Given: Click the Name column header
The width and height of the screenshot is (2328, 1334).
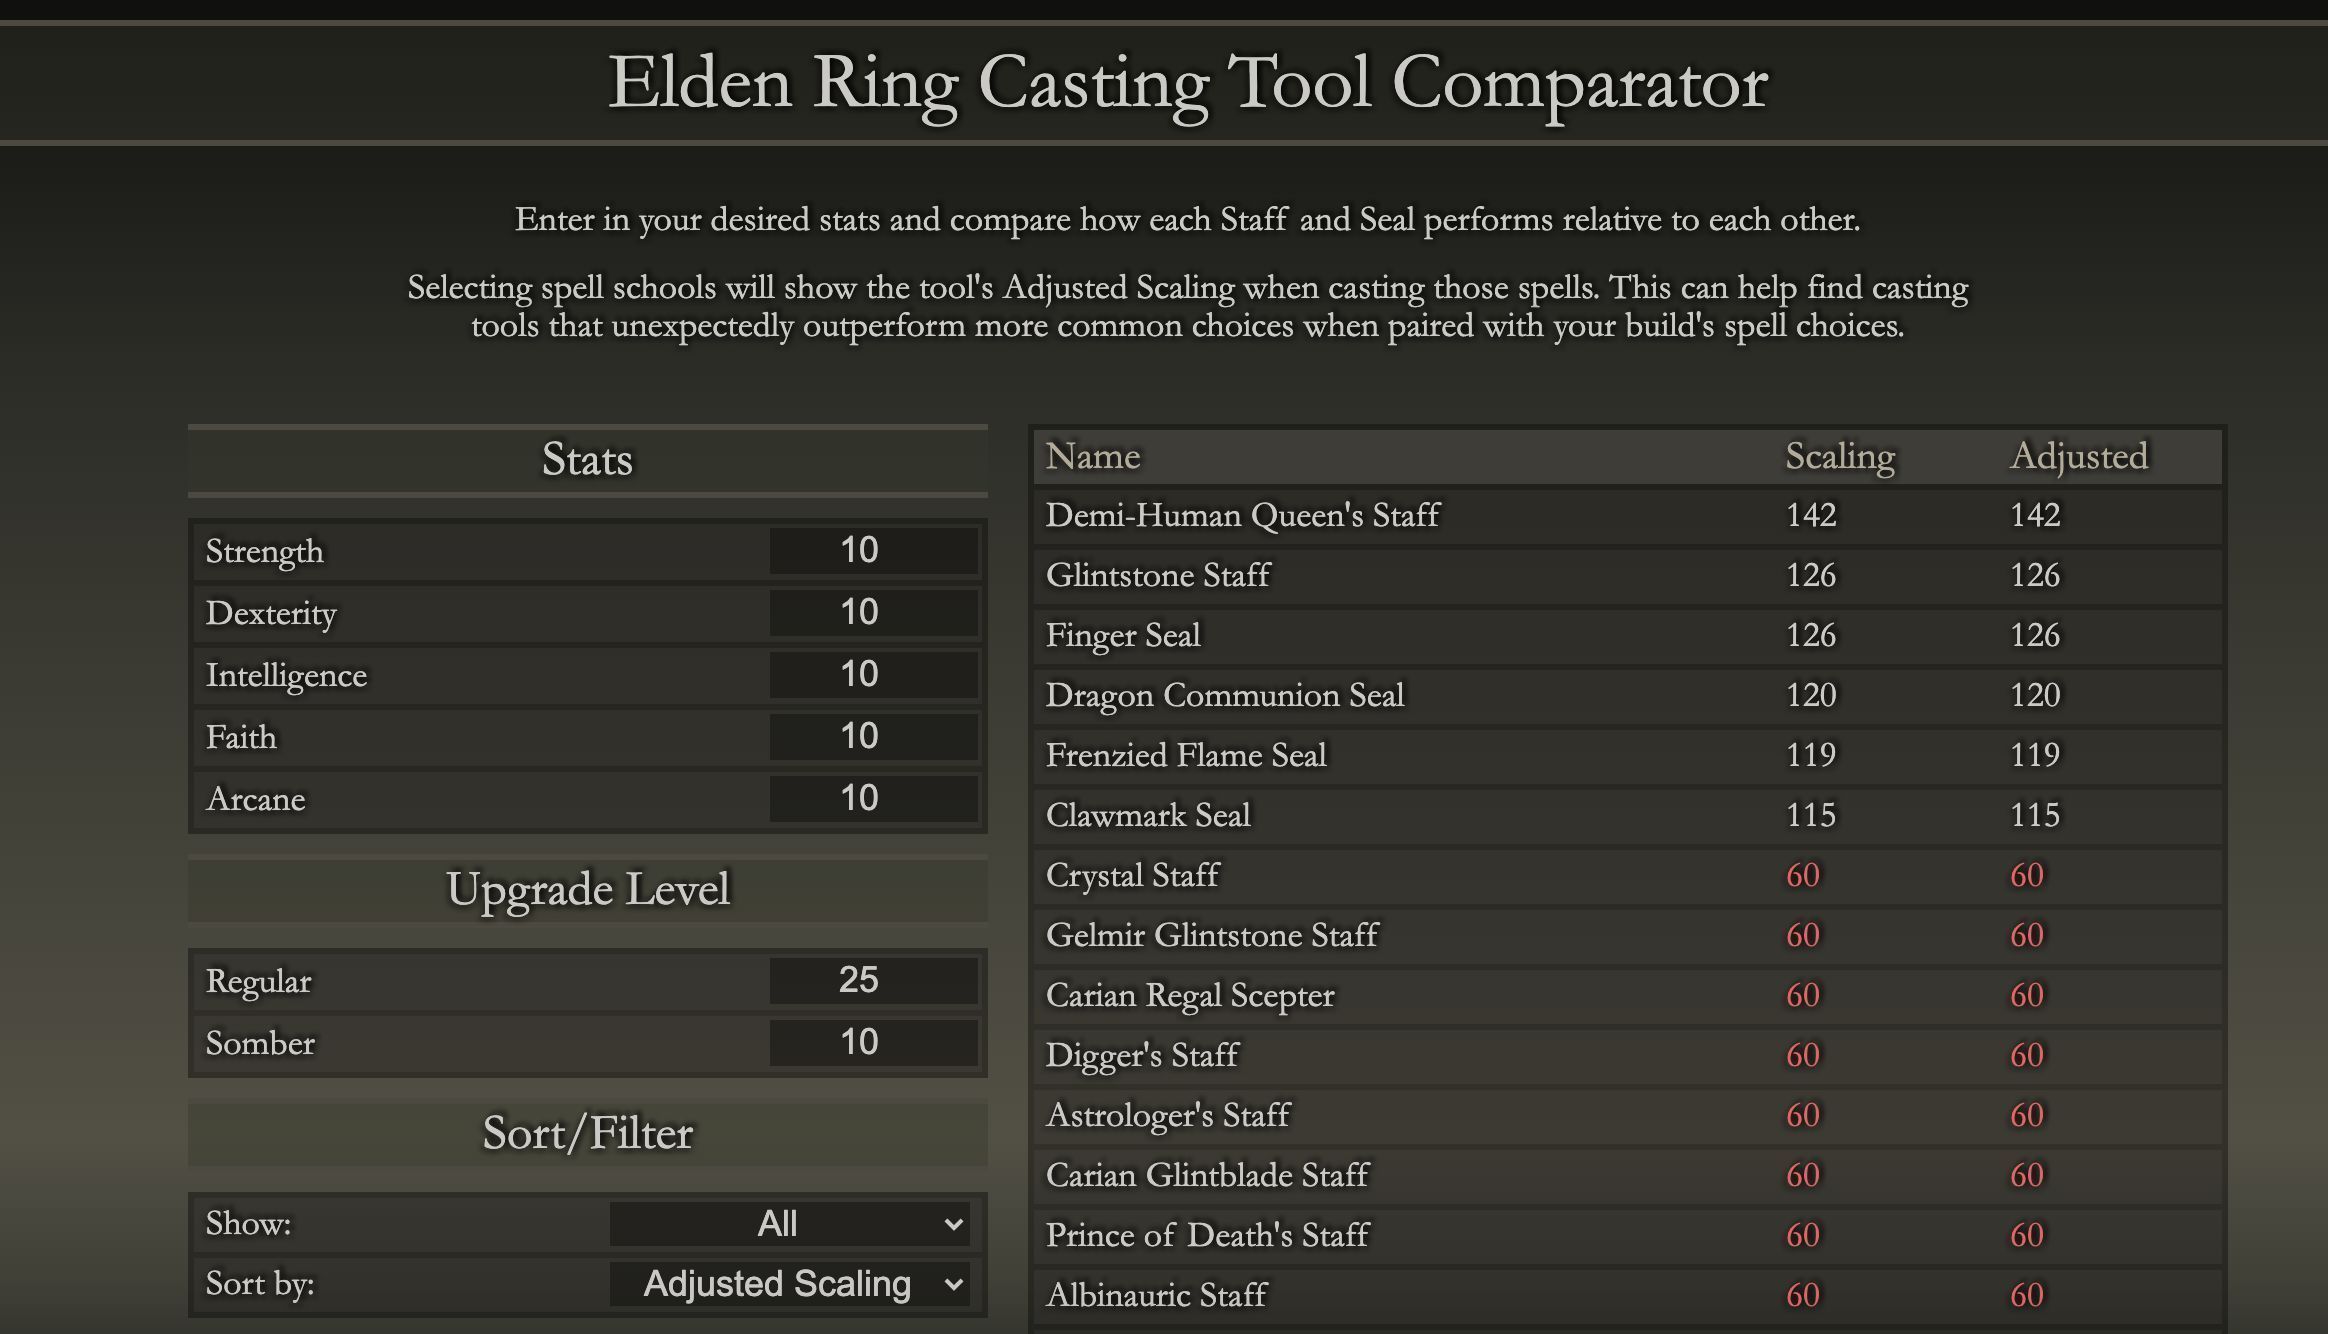Looking at the screenshot, I should click(1093, 457).
